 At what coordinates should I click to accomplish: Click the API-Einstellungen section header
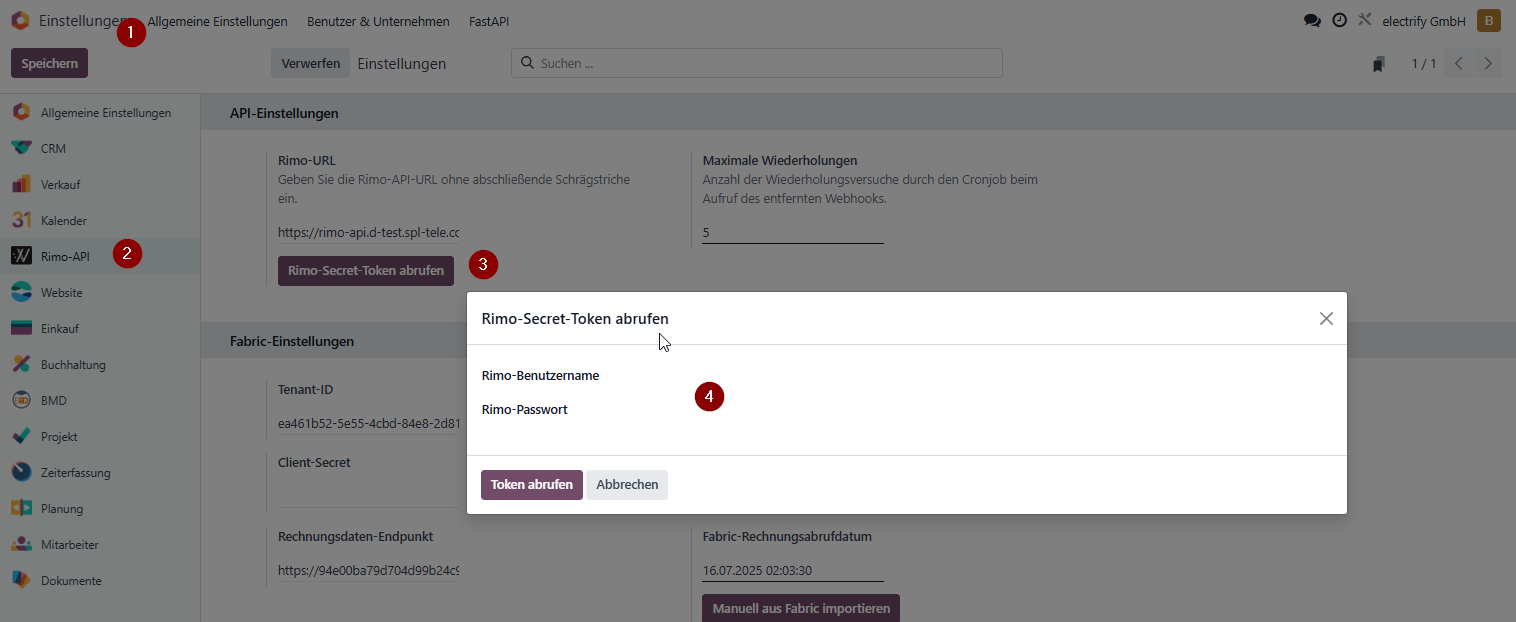pos(284,113)
